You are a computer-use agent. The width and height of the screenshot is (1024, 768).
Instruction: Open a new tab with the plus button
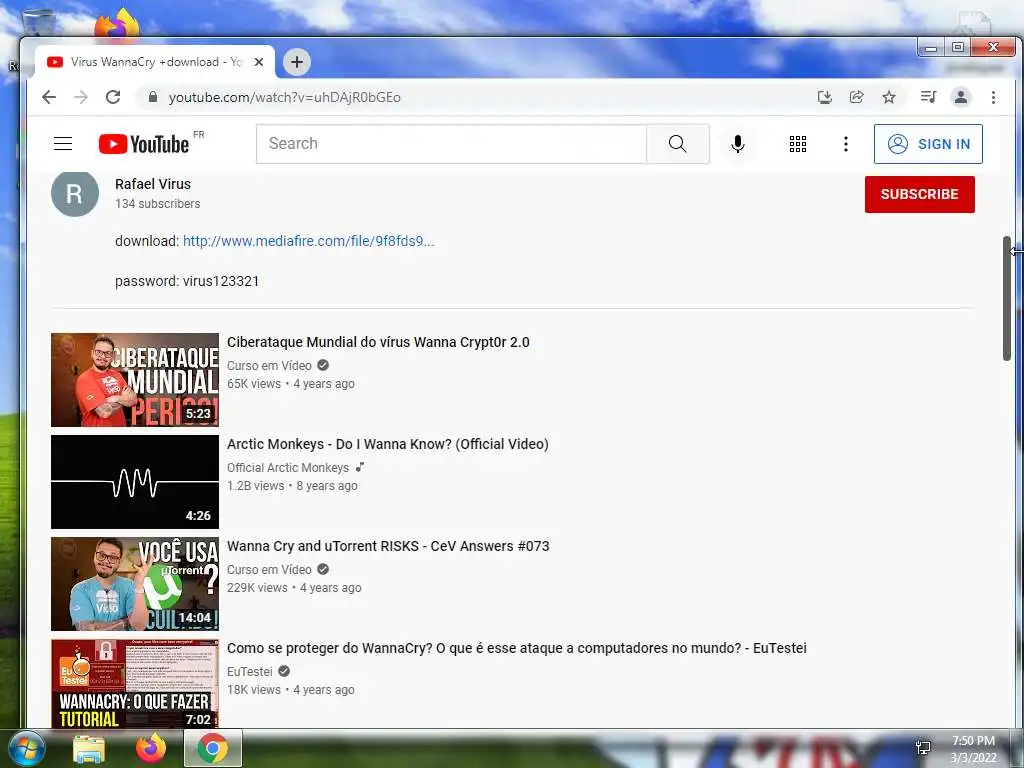point(296,62)
